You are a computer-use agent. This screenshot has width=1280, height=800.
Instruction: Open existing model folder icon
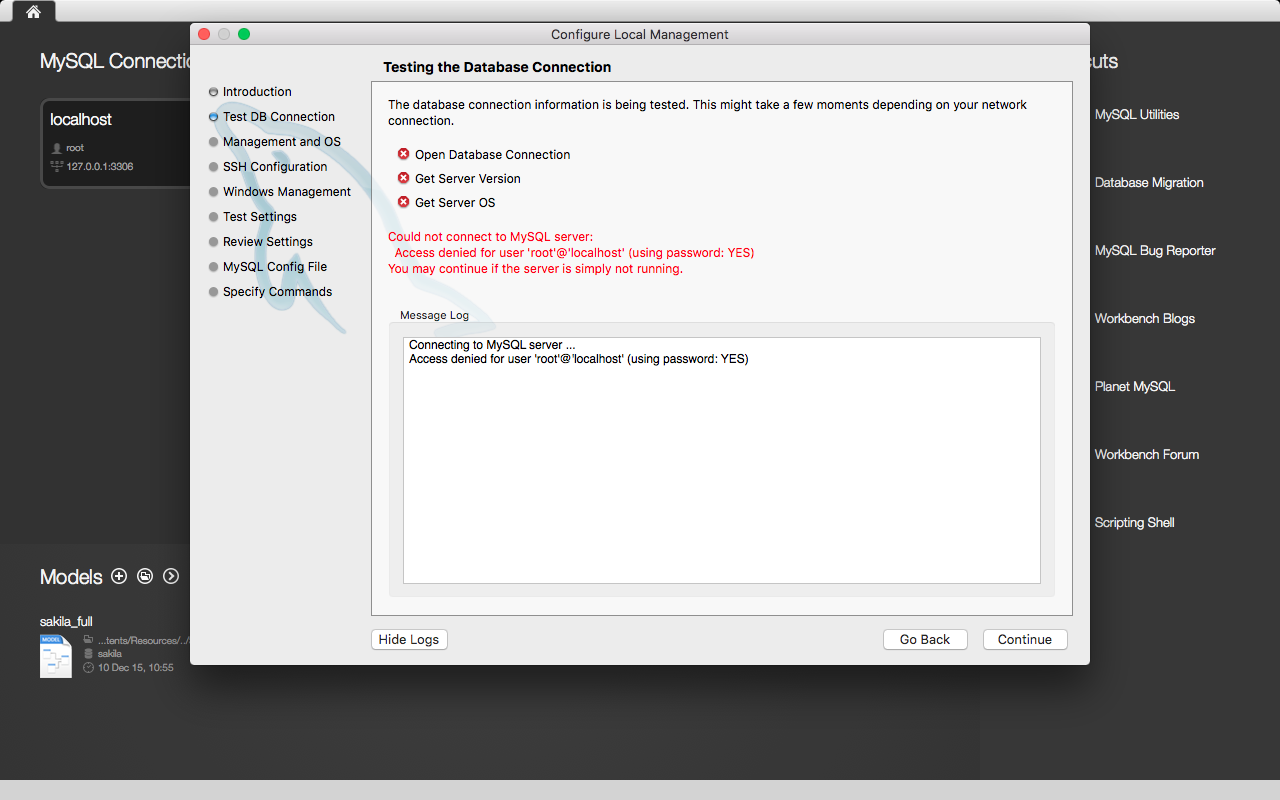[145, 576]
